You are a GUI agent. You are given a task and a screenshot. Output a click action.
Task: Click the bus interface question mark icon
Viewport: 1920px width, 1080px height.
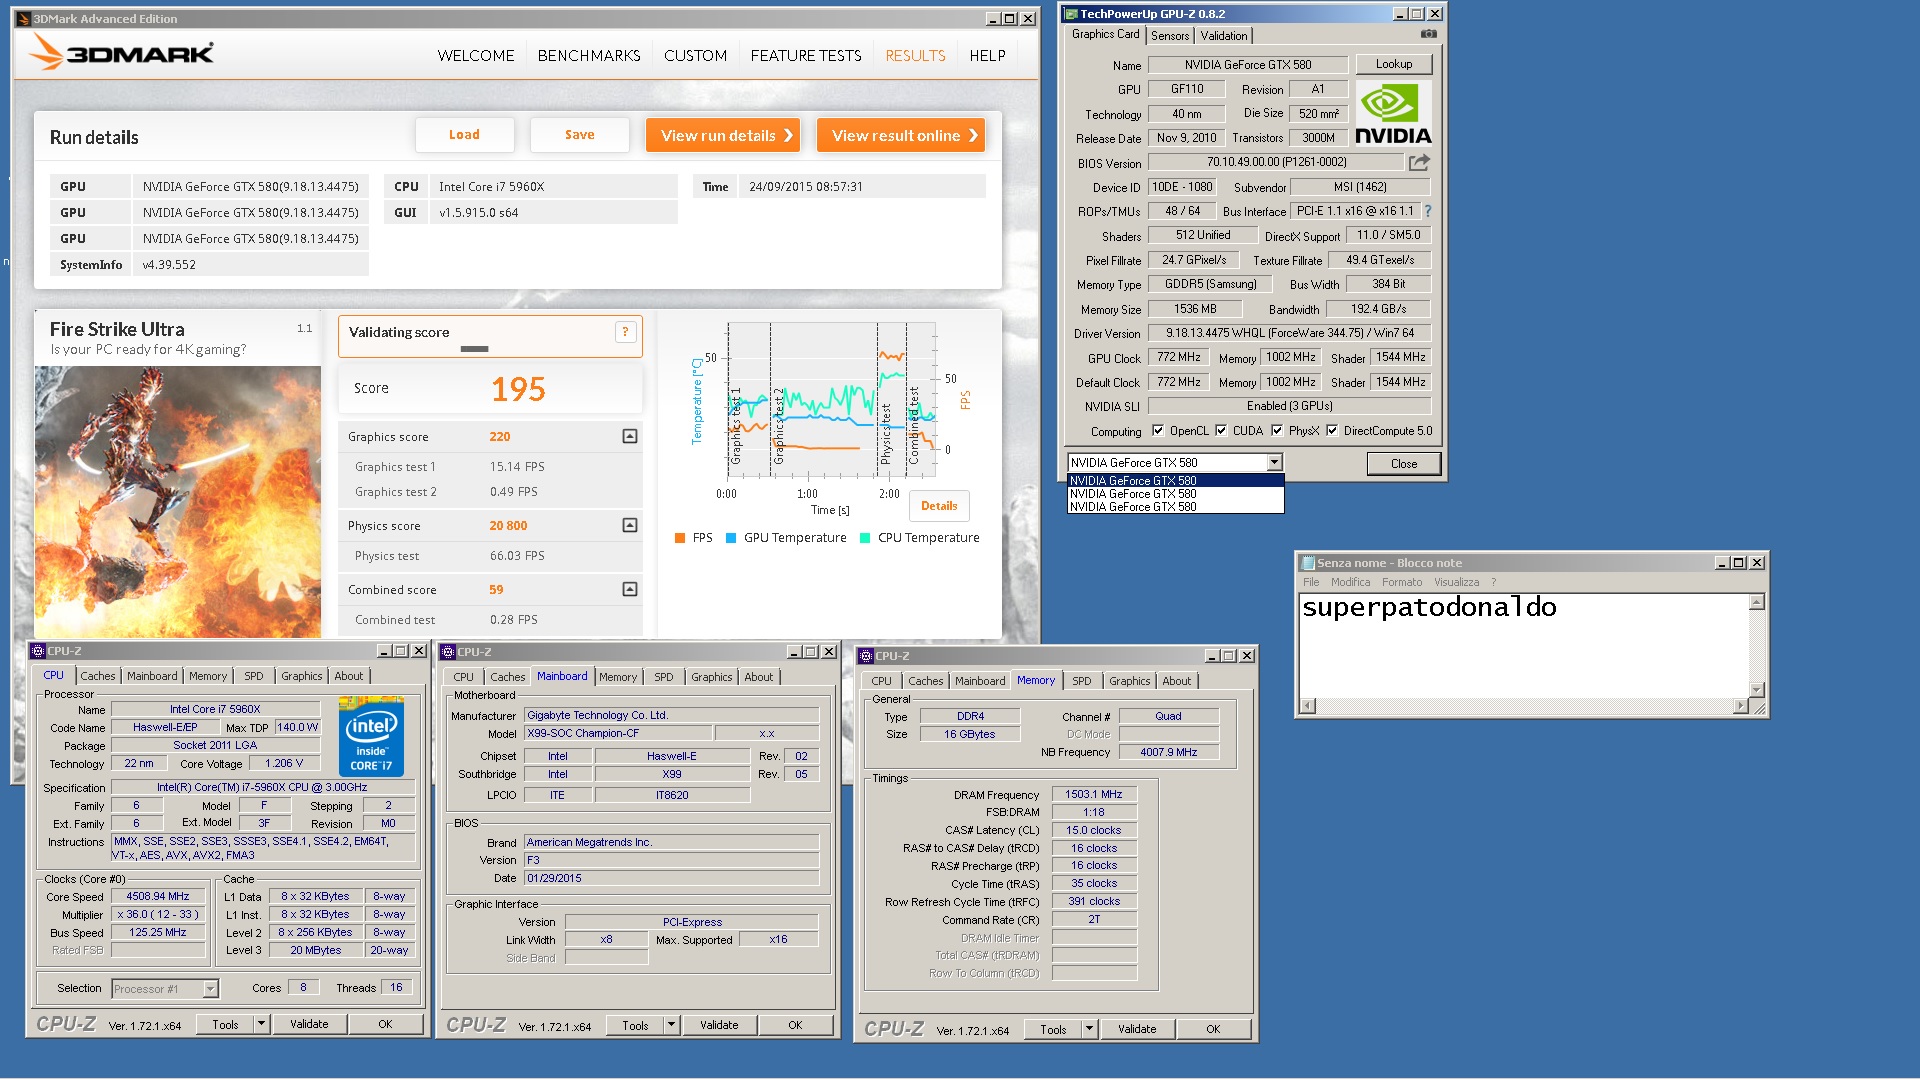point(1428,211)
